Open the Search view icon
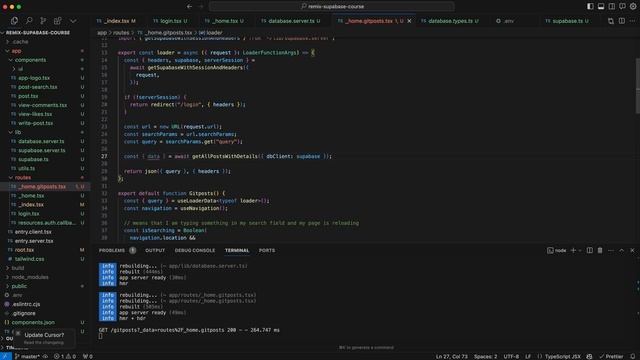The width and height of the screenshot is (640, 360). (29, 20)
